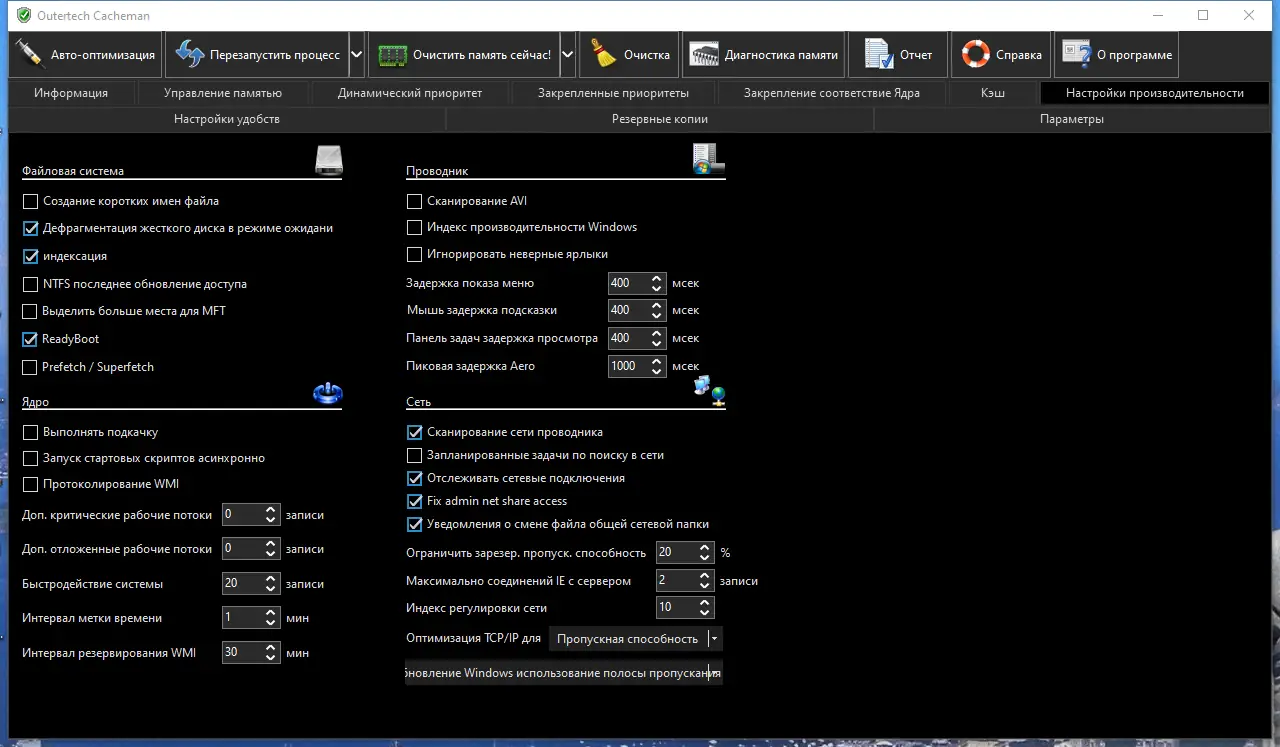Enable Создание коротких имен файла checkbox
The width and height of the screenshot is (1280, 747).
click(x=30, y=201)
